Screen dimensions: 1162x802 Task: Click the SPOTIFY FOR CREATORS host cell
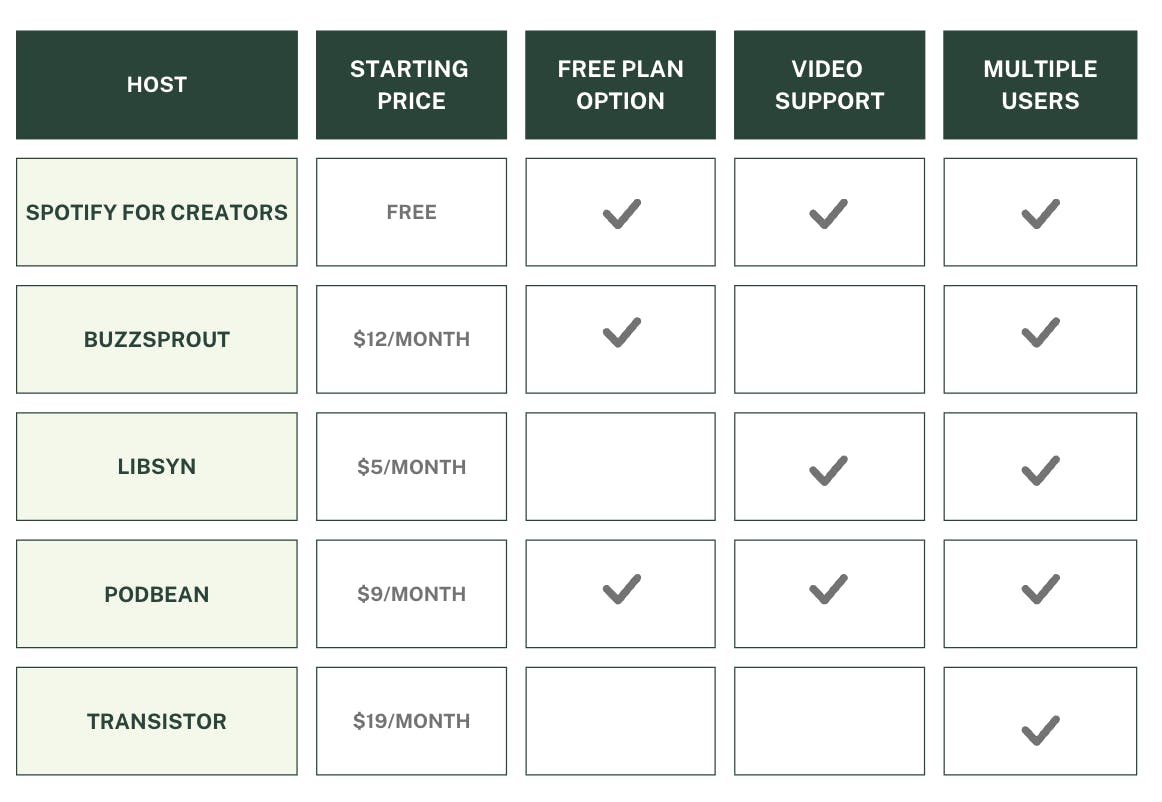tap(157, 212)
